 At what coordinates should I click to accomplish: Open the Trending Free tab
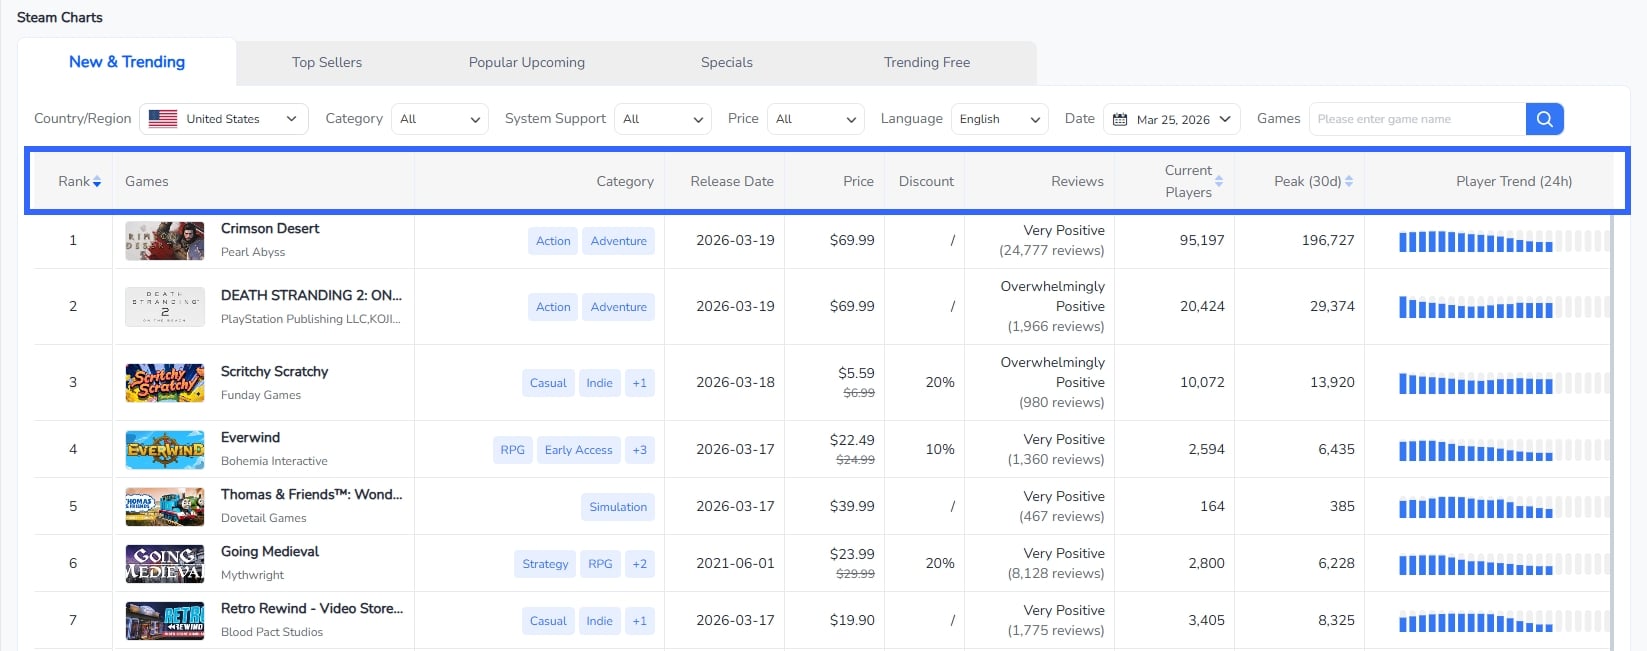tap(927, 62)
